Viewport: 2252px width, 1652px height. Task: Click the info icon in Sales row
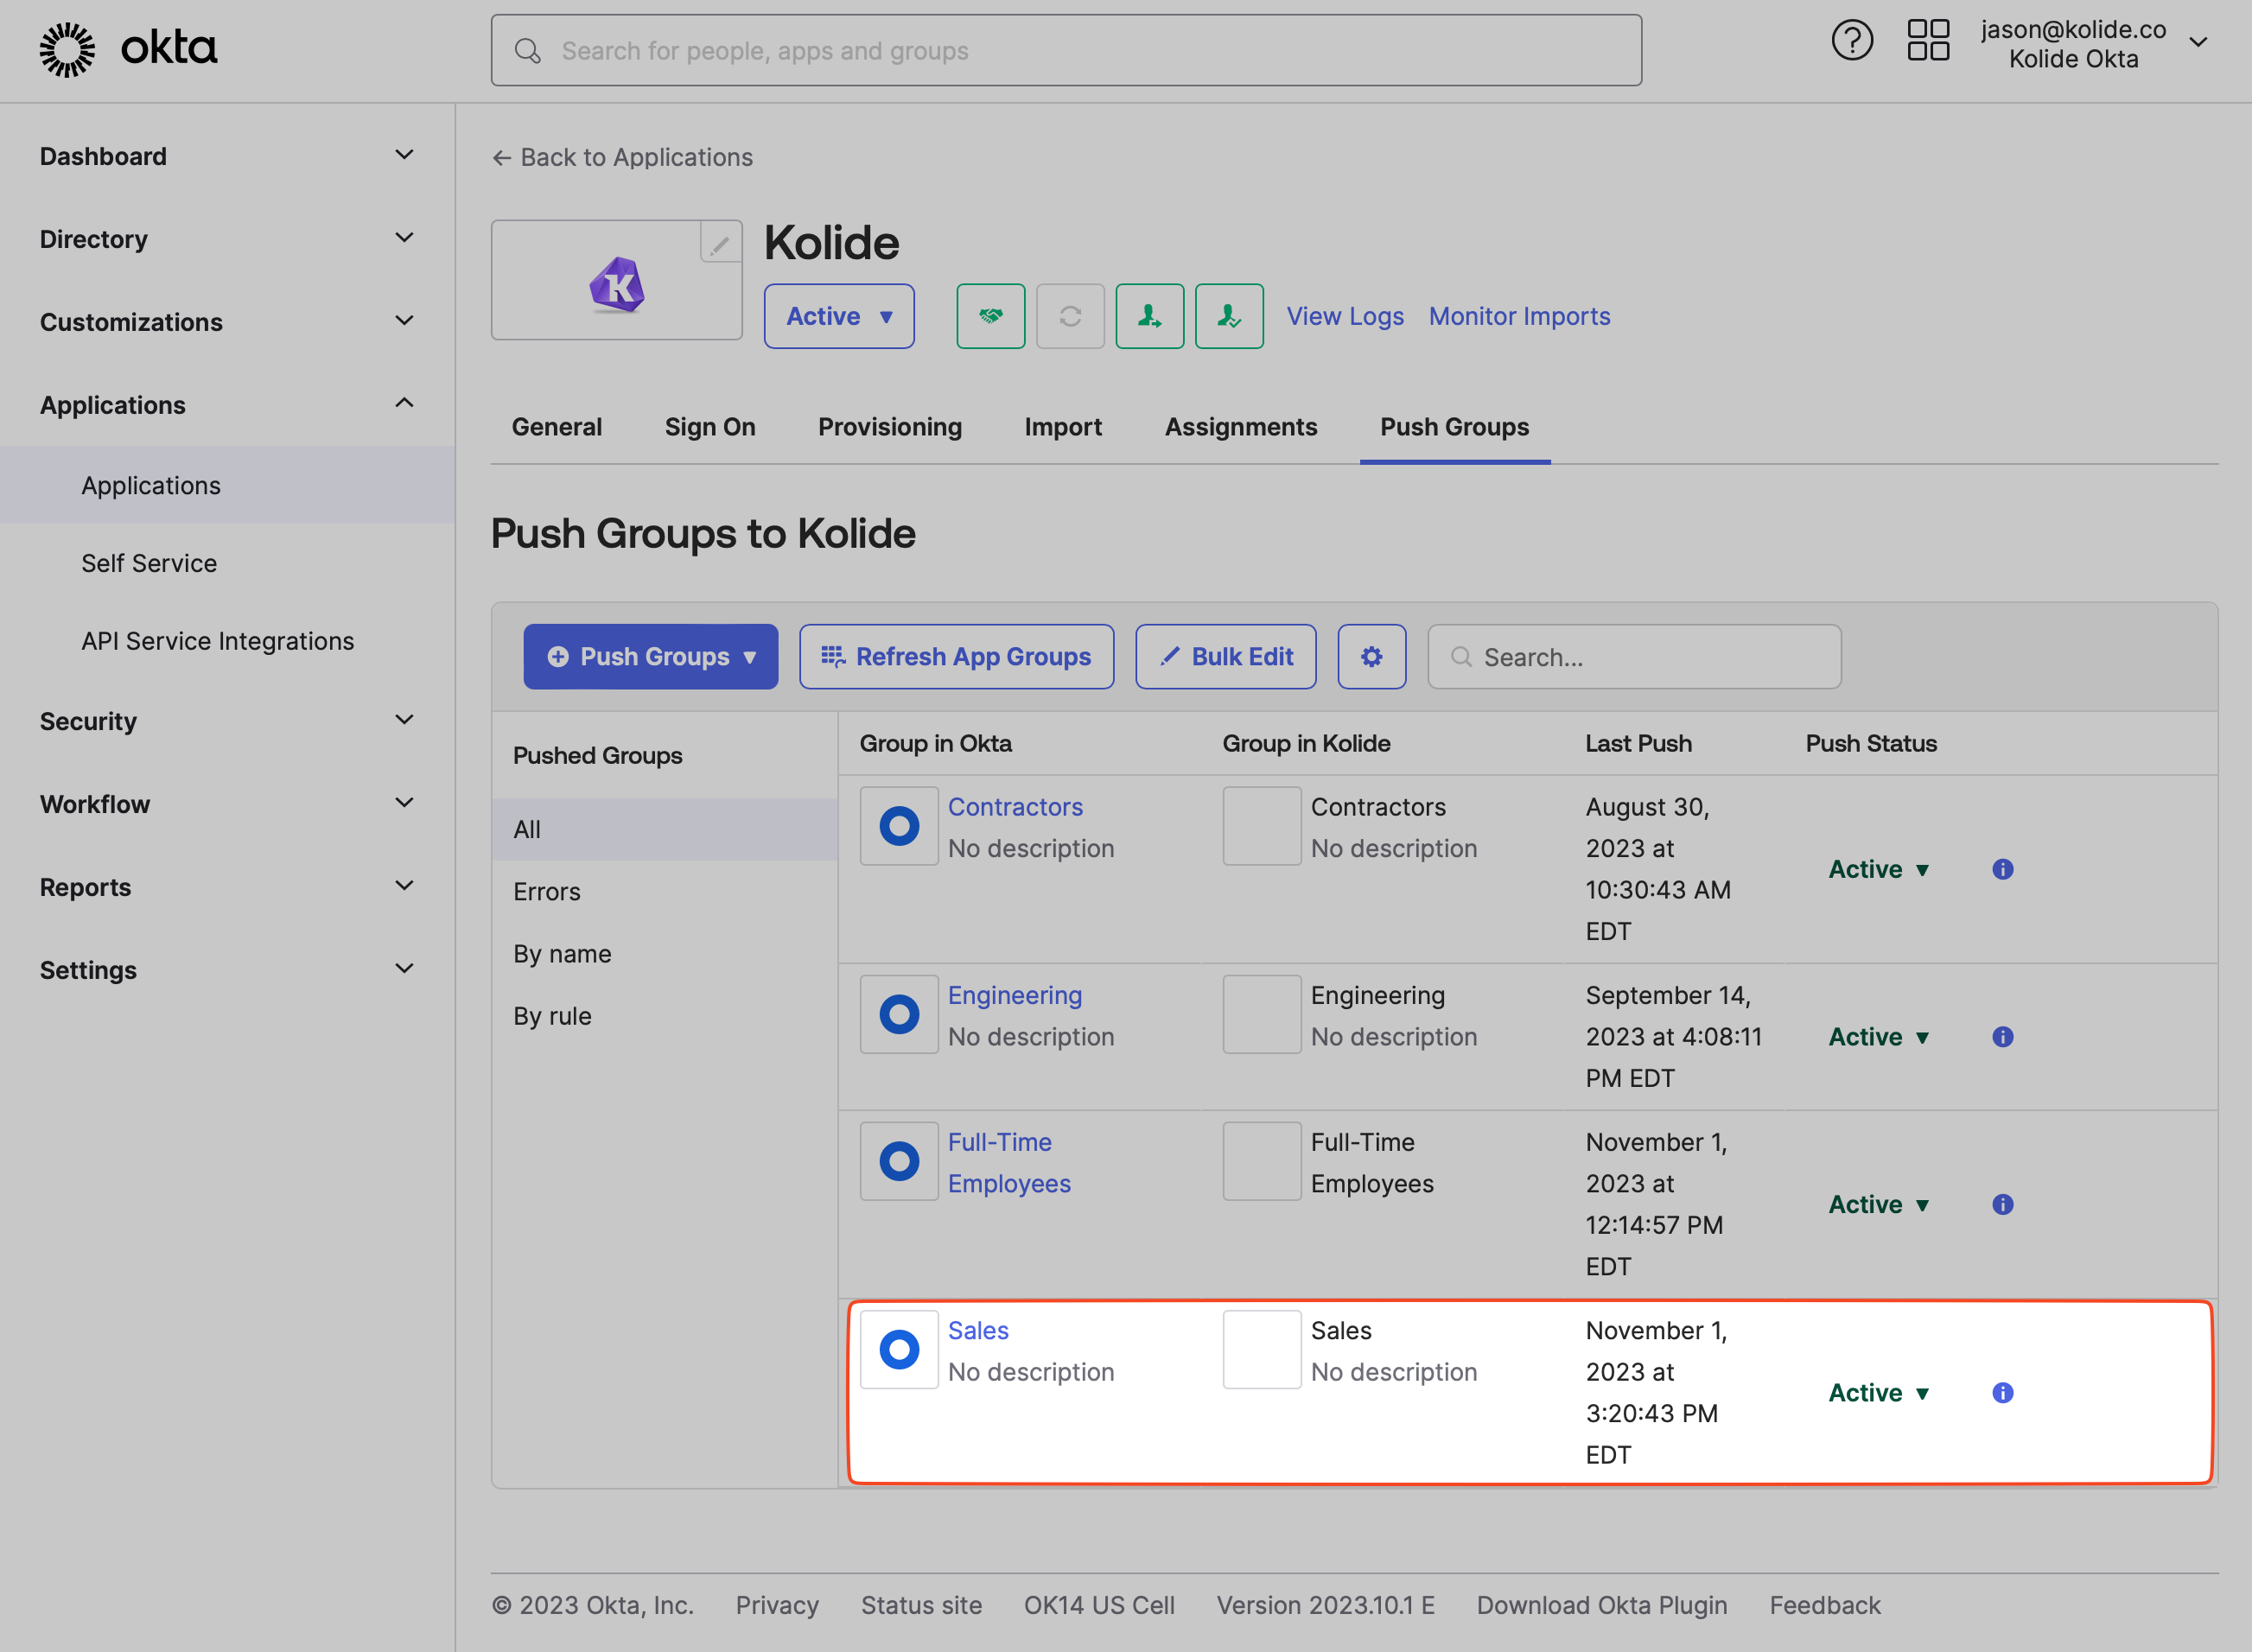(2002, 1393)
